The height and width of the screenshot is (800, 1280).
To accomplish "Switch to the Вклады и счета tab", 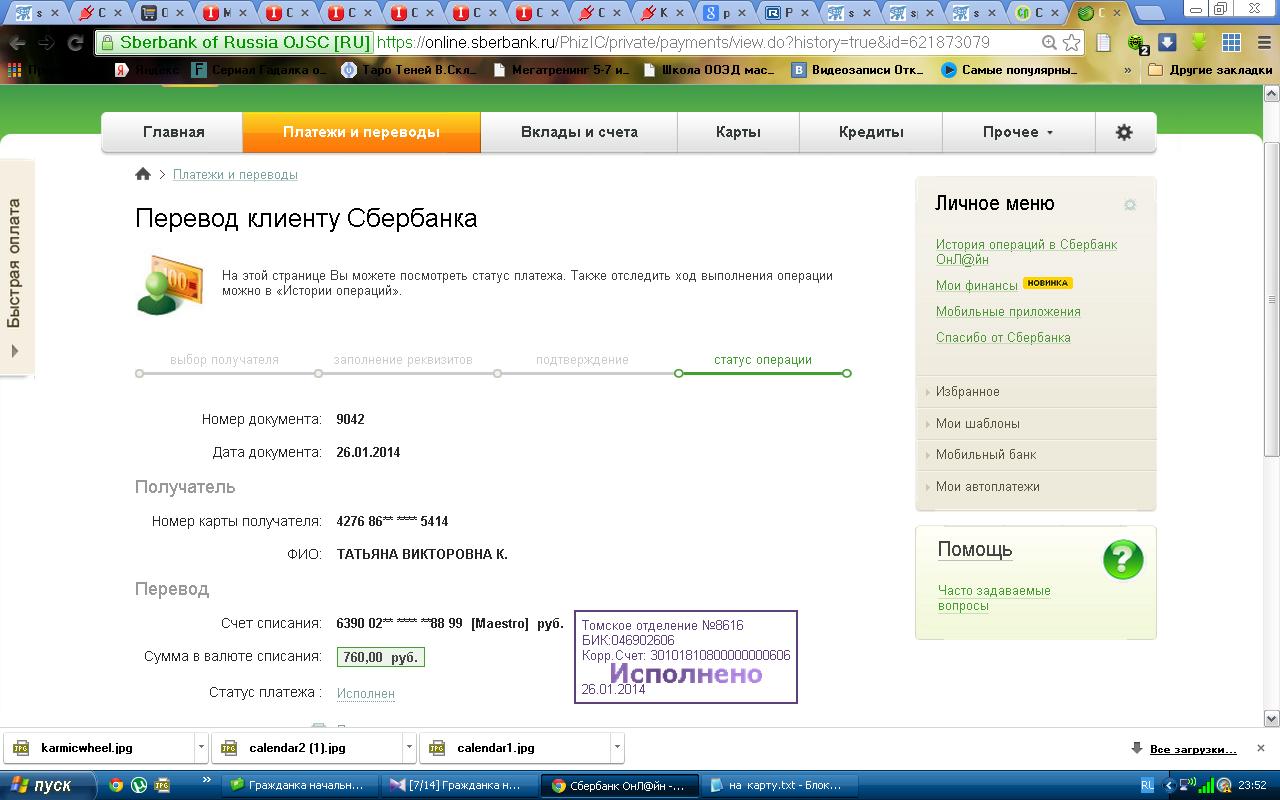I will point(579,132).
